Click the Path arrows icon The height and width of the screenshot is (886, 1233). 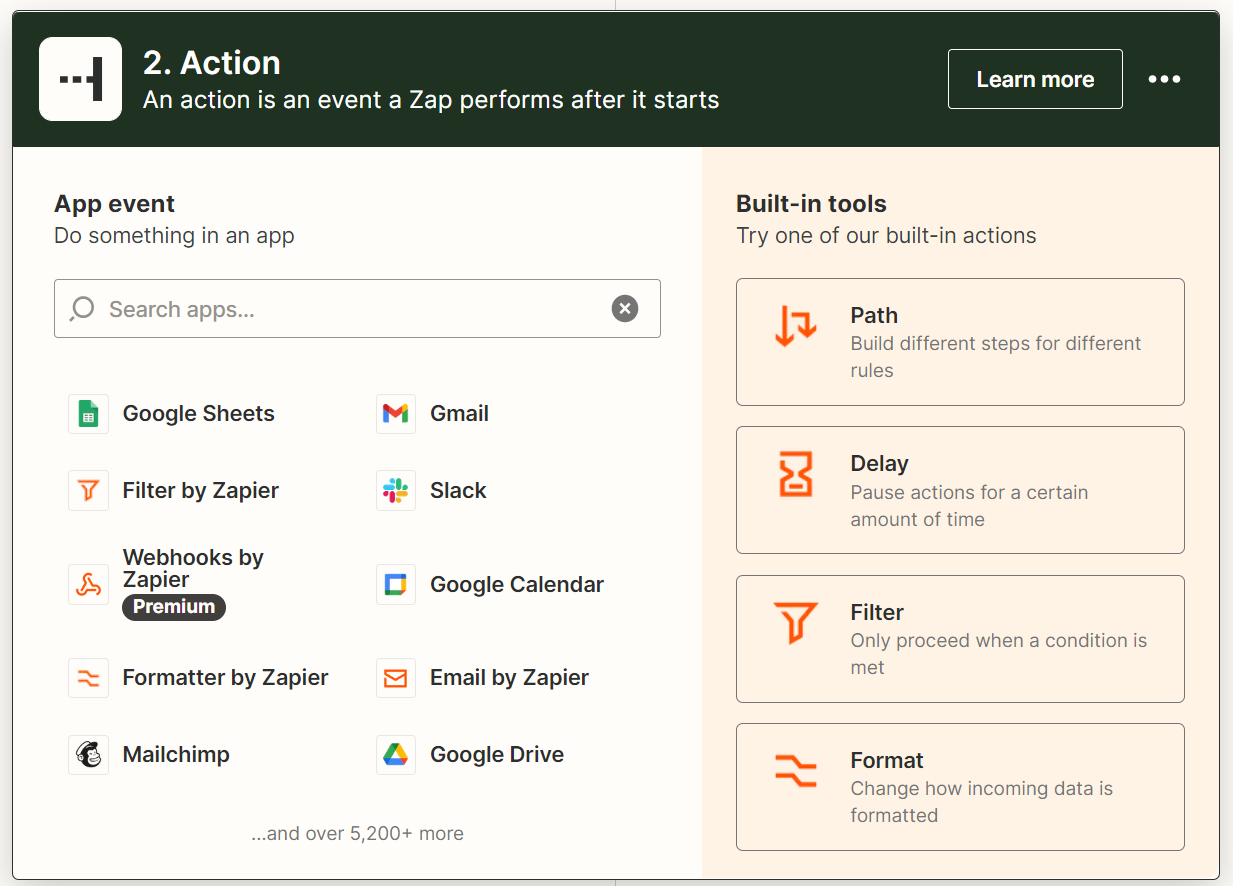(x=796, y=326)
